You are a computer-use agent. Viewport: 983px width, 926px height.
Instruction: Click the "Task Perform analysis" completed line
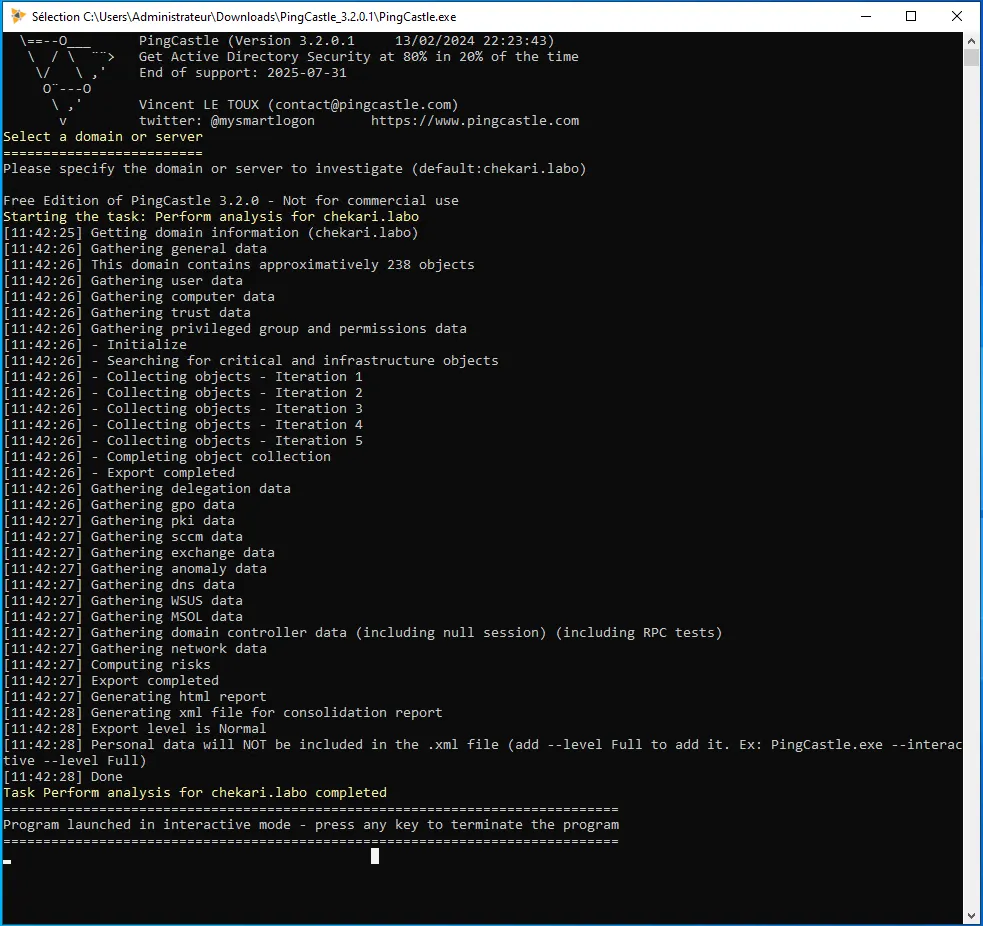(194, 793)
